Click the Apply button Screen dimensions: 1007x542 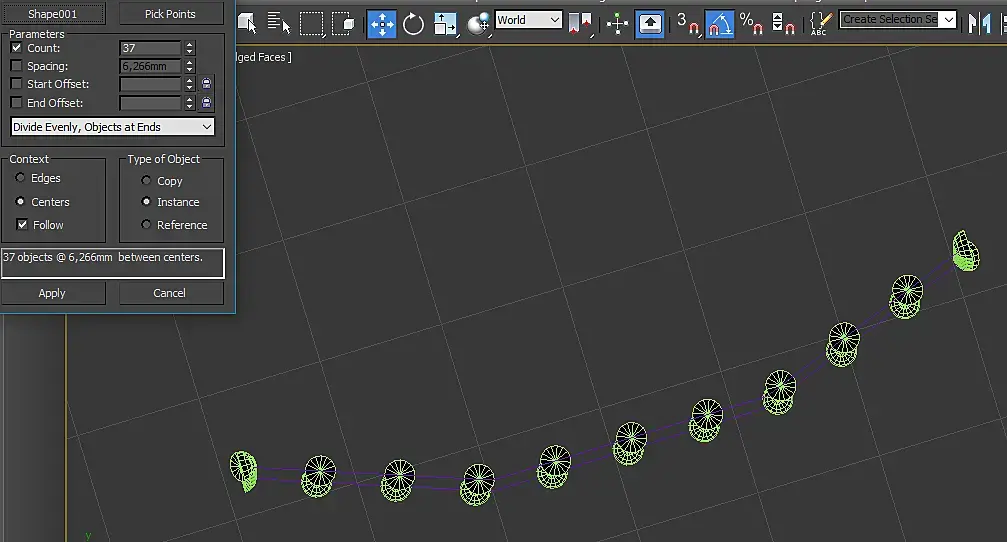[x=53, y=293]
